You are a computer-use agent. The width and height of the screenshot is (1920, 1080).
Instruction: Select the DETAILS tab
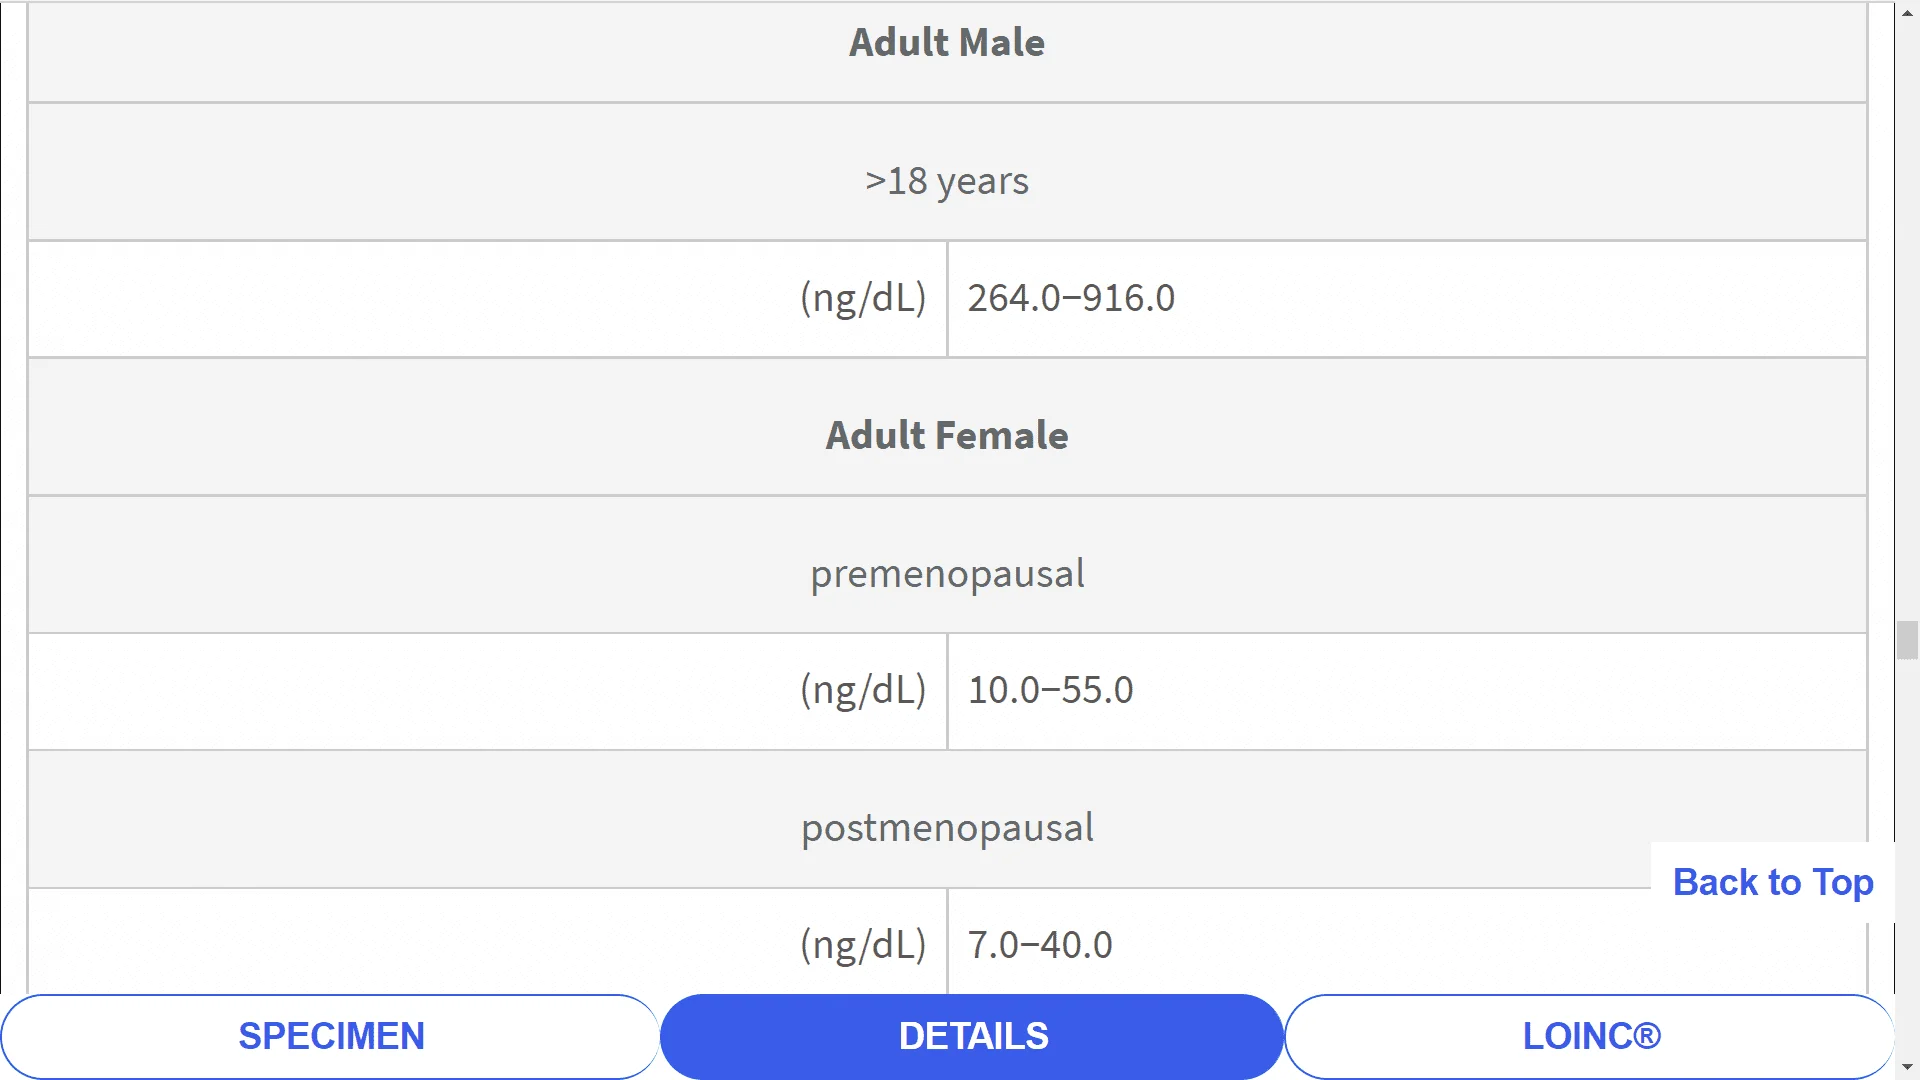[972, 1036]
